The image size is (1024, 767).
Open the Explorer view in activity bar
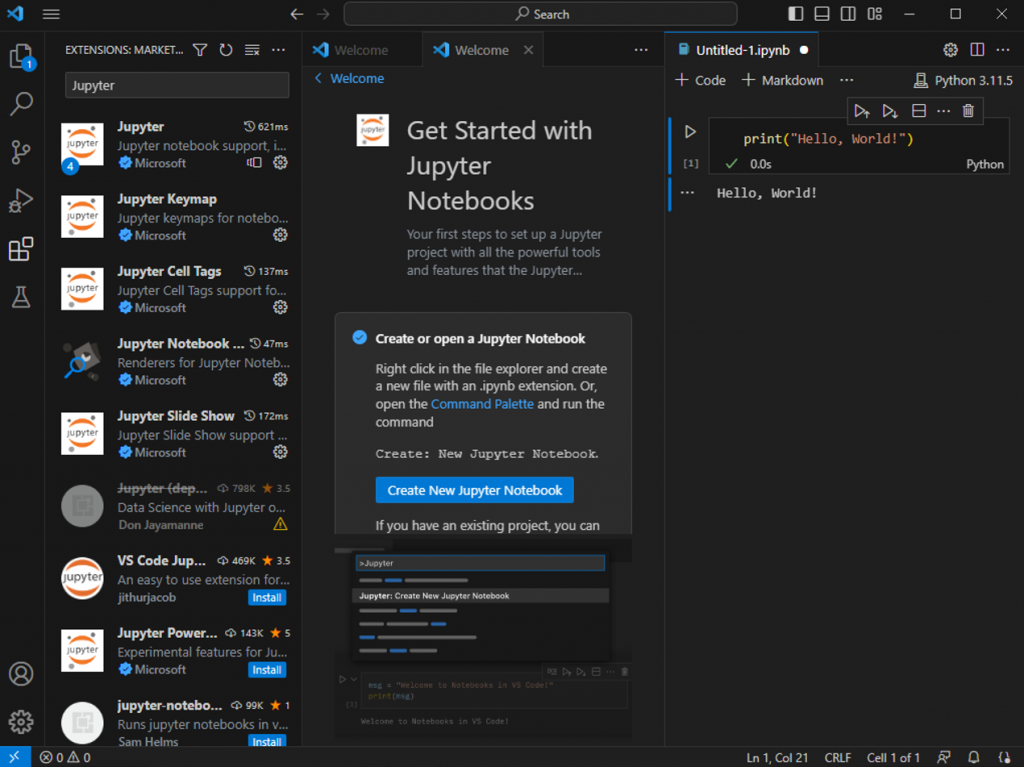pos(21,56)
